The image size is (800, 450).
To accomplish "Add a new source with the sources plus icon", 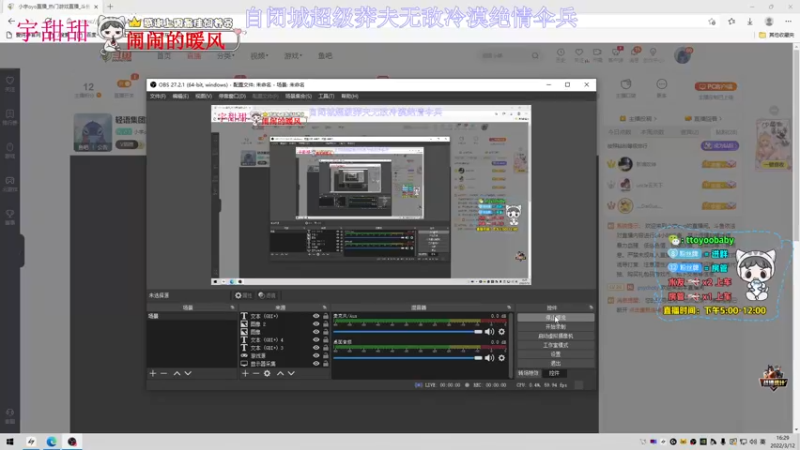I will (245, 373).
